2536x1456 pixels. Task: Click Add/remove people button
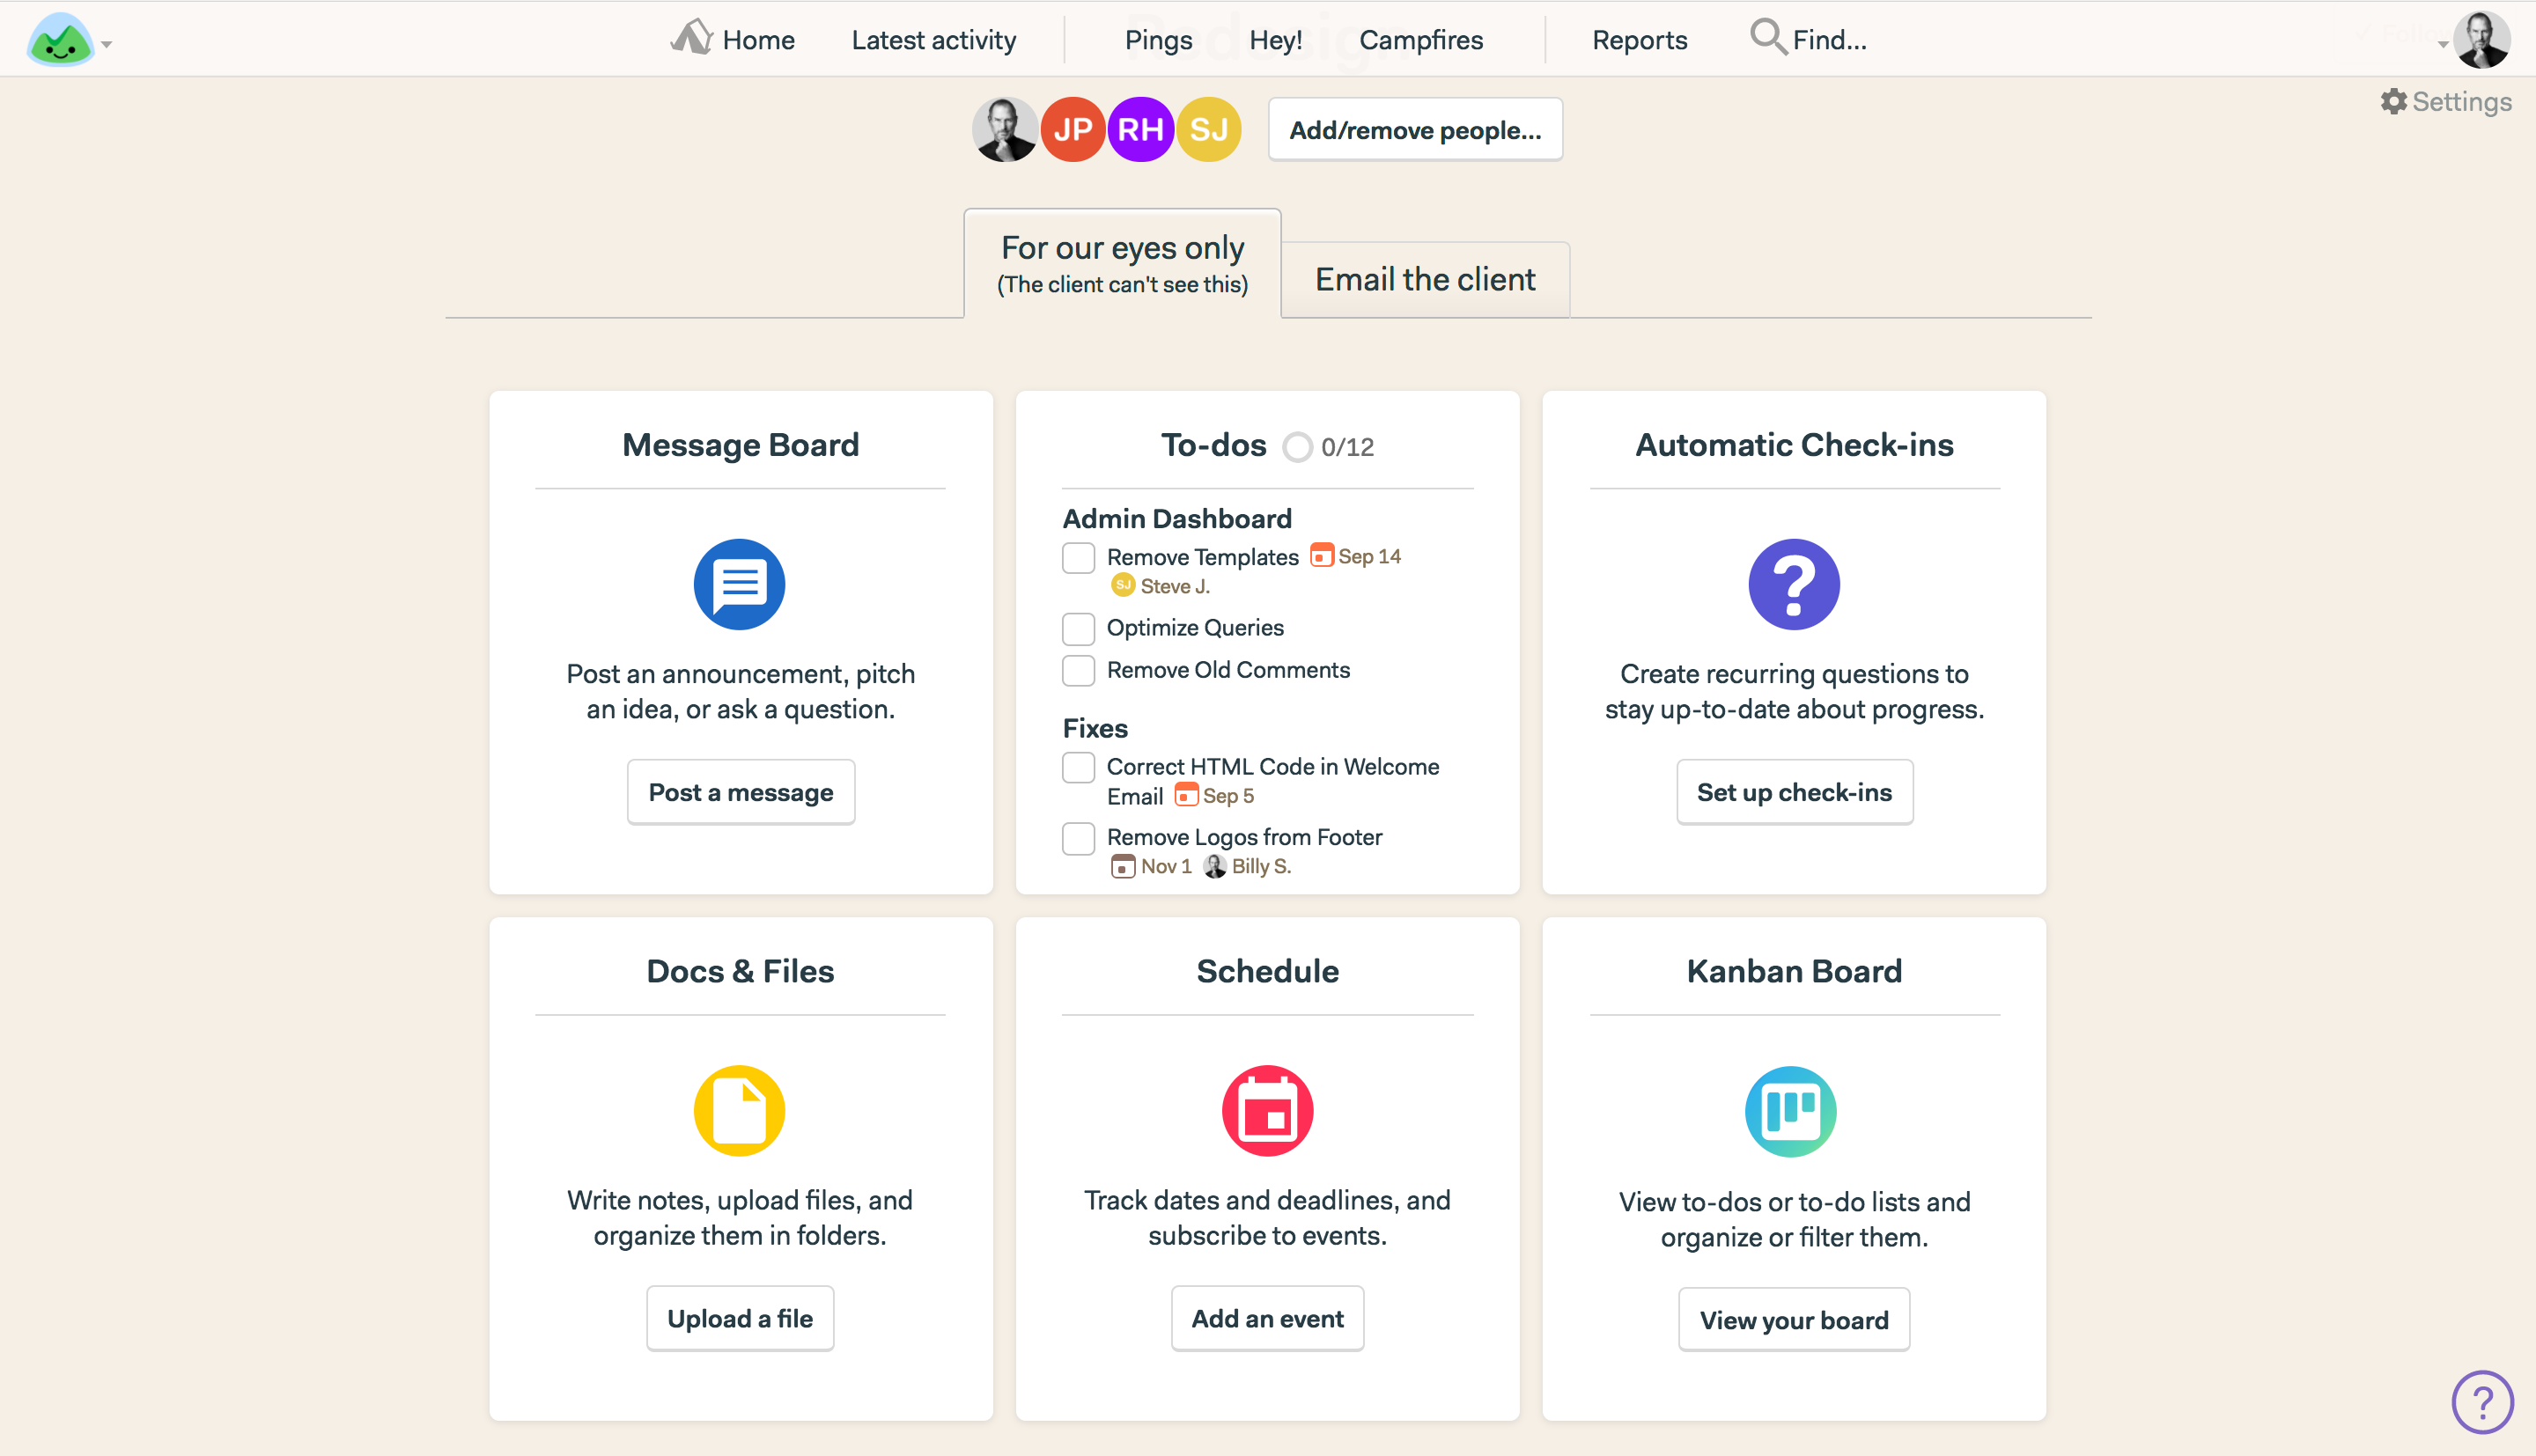(1414, 130)
